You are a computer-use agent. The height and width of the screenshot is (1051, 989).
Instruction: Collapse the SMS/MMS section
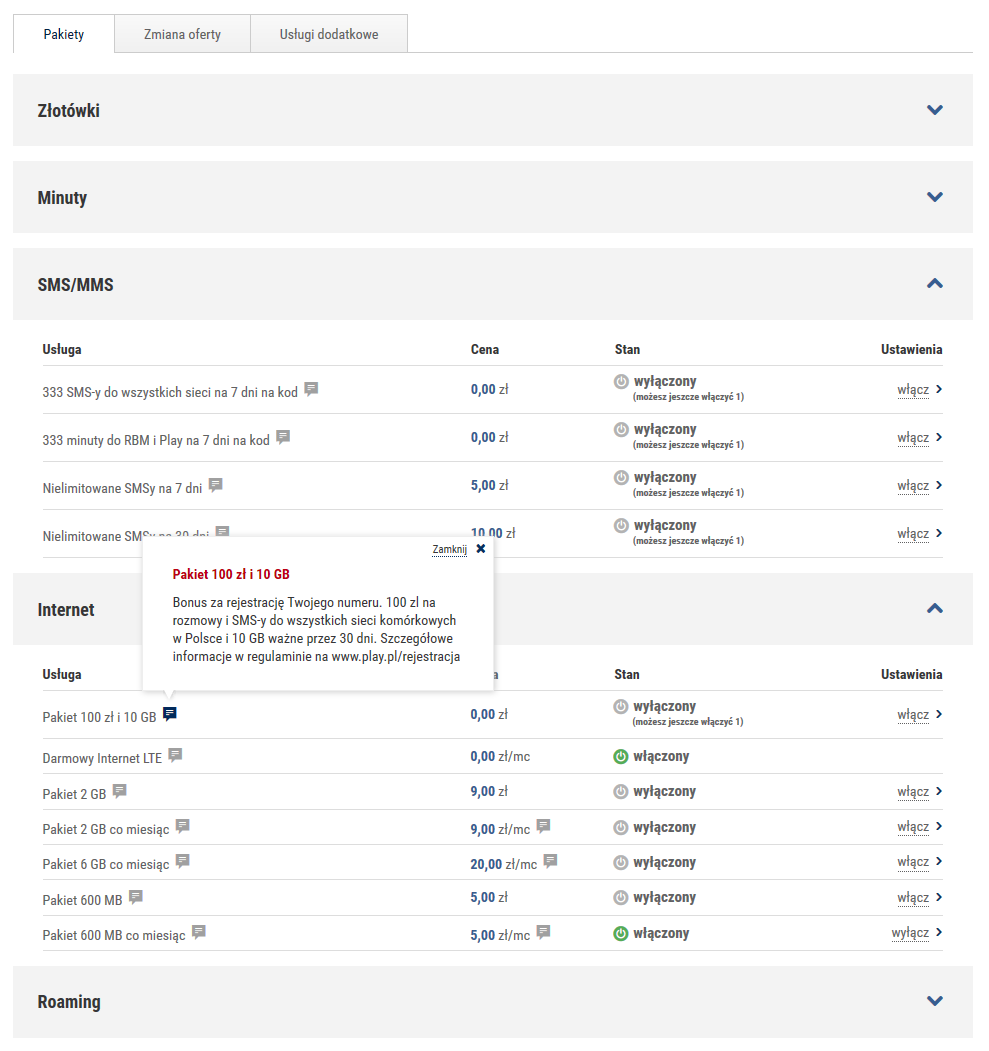[x=934, y=284]
